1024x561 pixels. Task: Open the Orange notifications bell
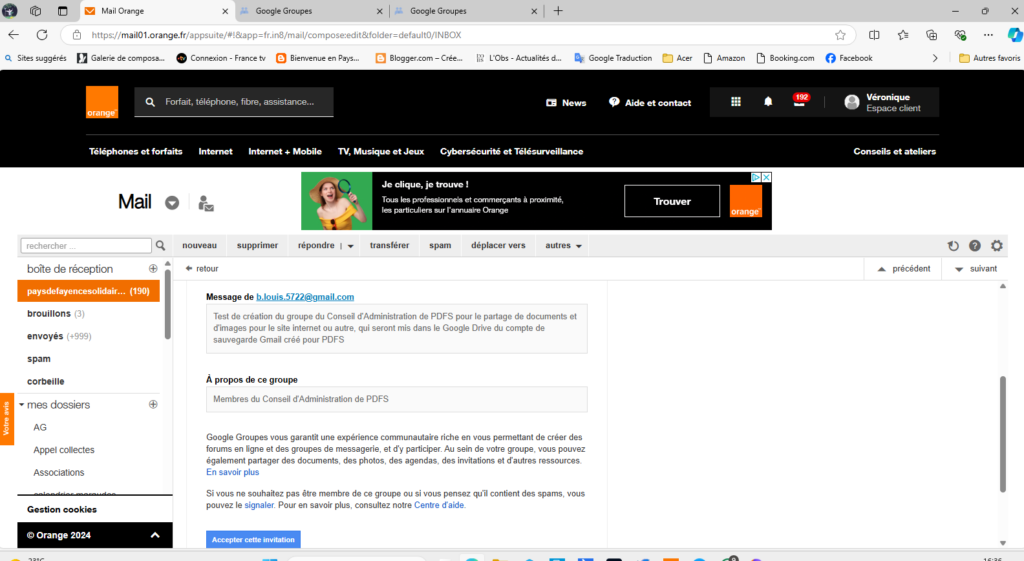(768, 102)
